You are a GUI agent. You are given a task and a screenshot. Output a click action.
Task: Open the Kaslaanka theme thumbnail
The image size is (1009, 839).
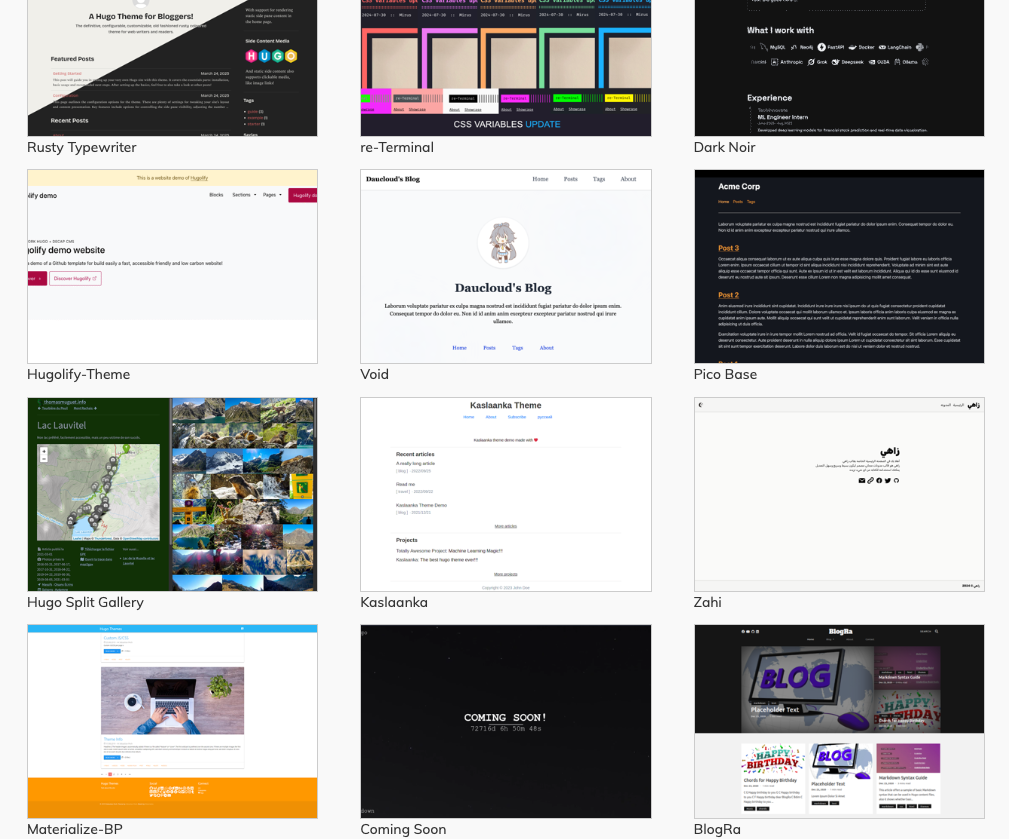point(506,494)
